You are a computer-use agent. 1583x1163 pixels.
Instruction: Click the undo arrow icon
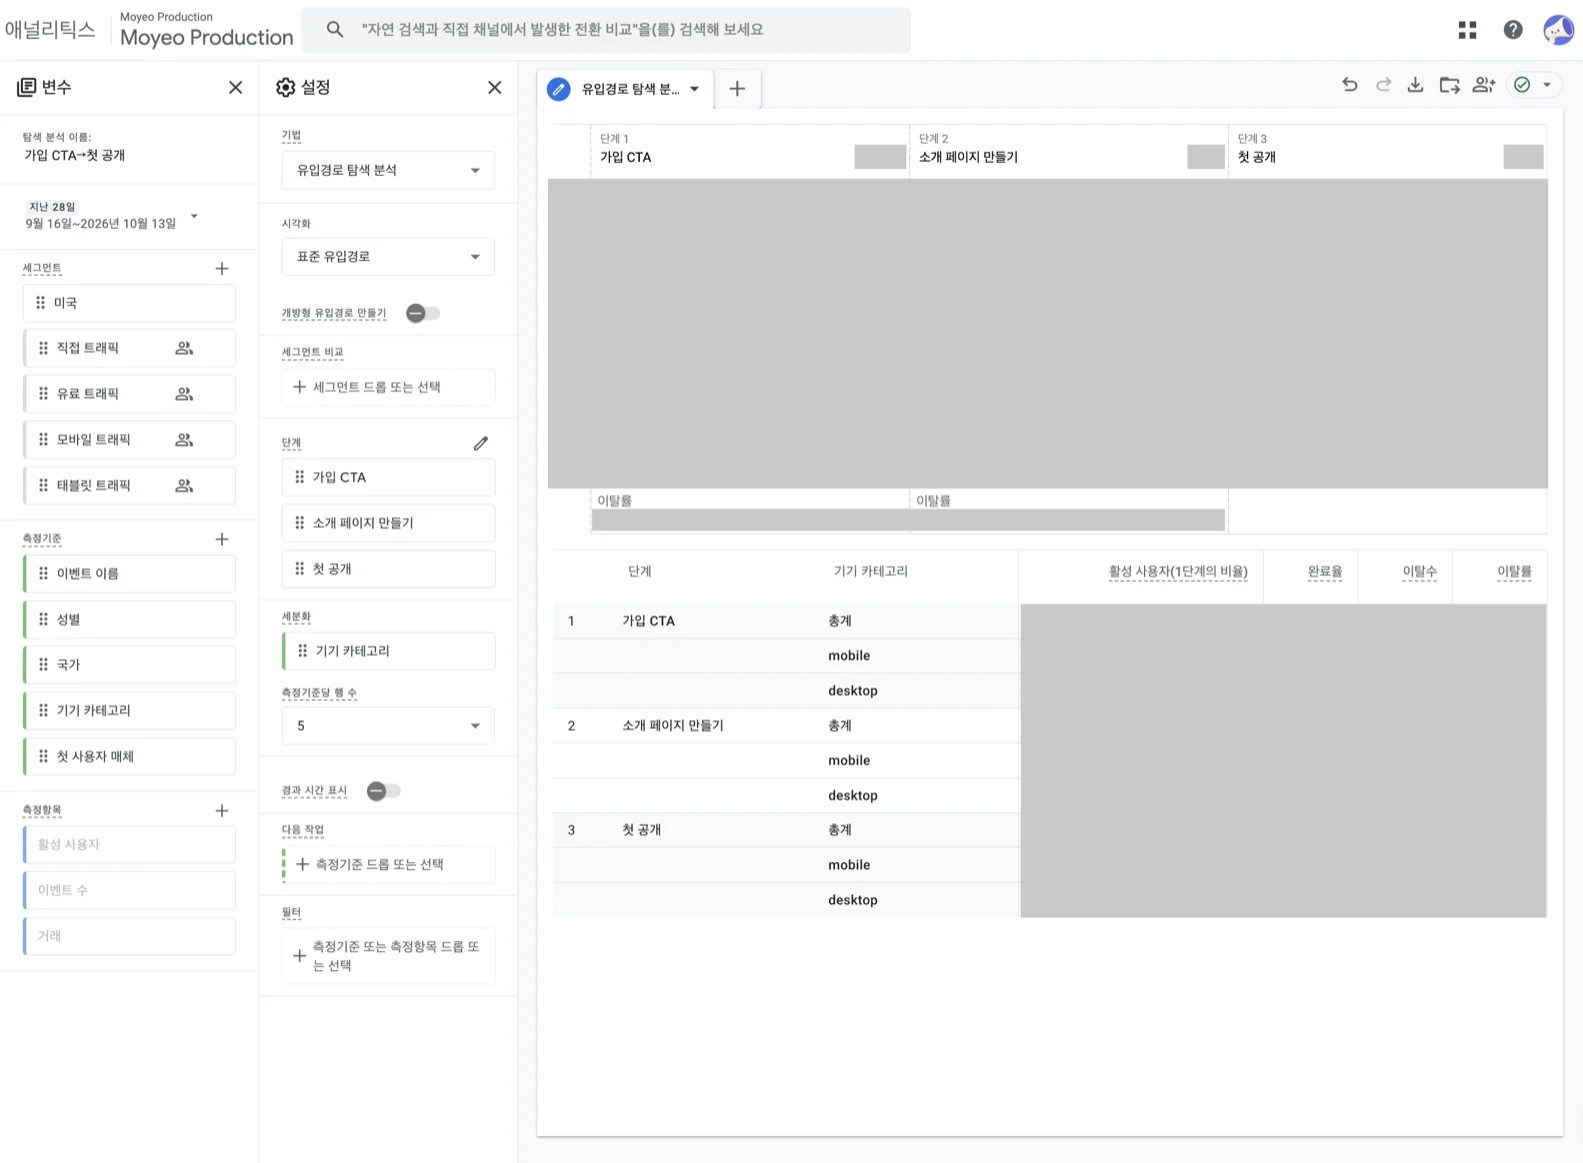coord(1350,85)
